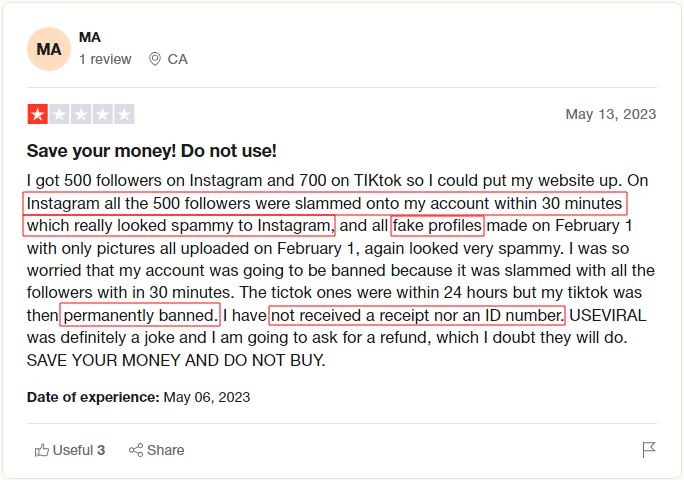Screen dimensions: 684x480
Task: Click the first red filled rating star
Action: 37,114
